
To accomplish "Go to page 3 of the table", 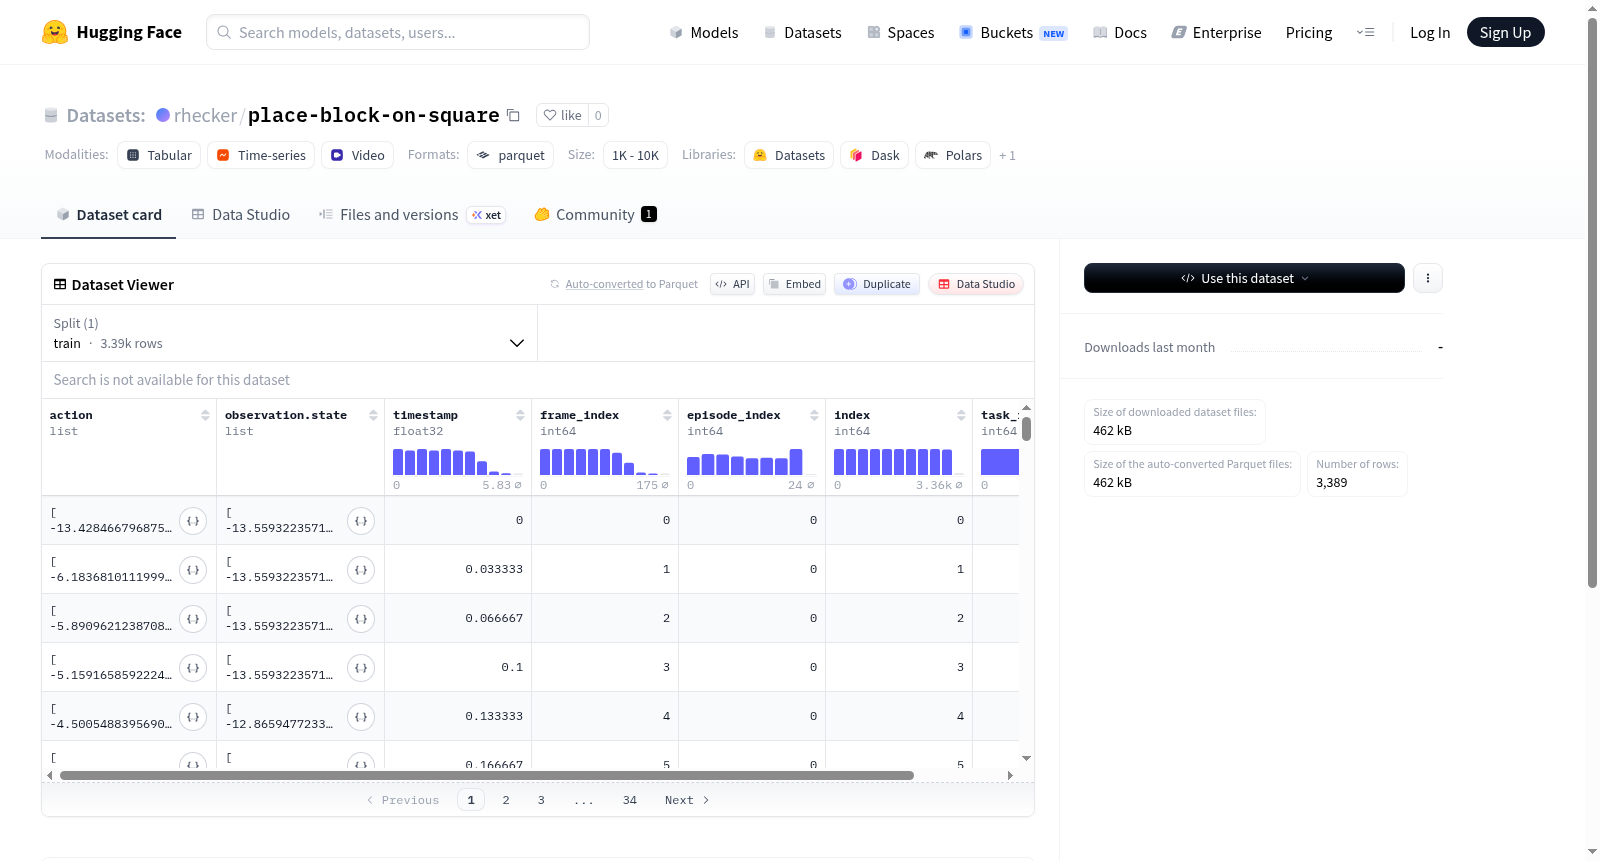I will click(x=541, y=800).
